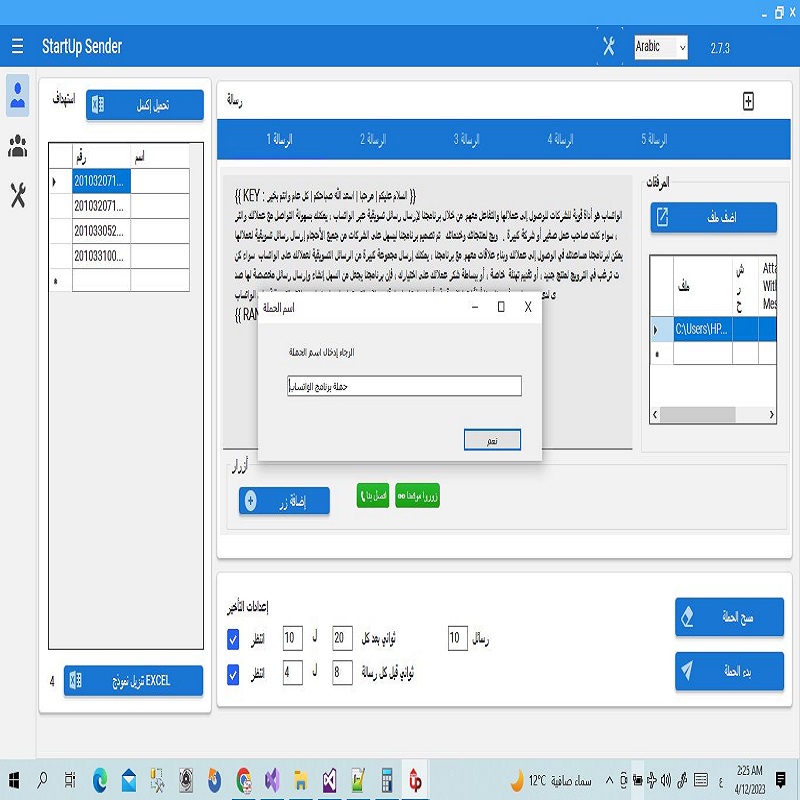Select the C:\Users\HP... attachment cell
The height and width of the screenshot is (800, 800).
coord(703,329)
